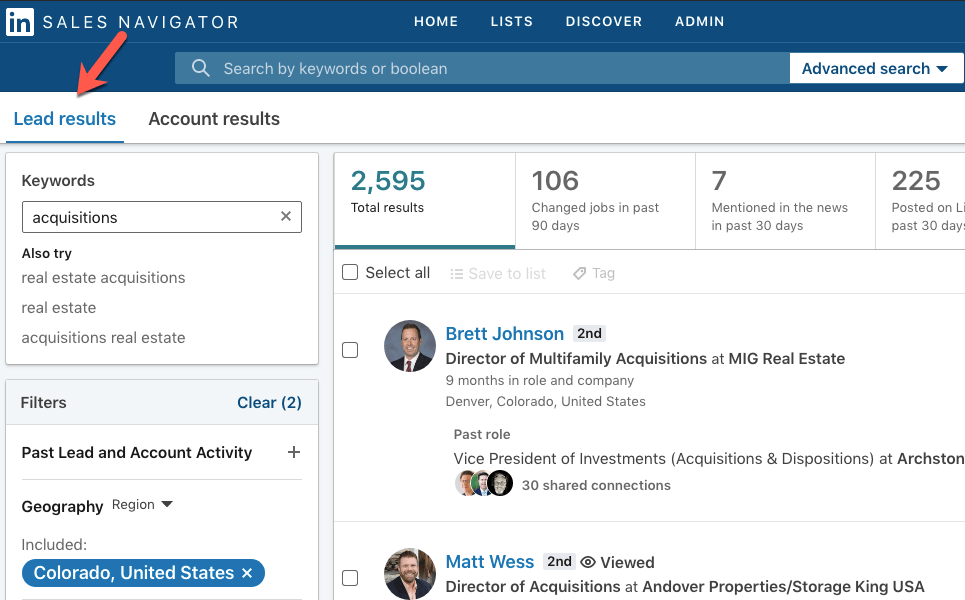Open Andover Properties/Storage King USA company link

[x=783, y=586]
